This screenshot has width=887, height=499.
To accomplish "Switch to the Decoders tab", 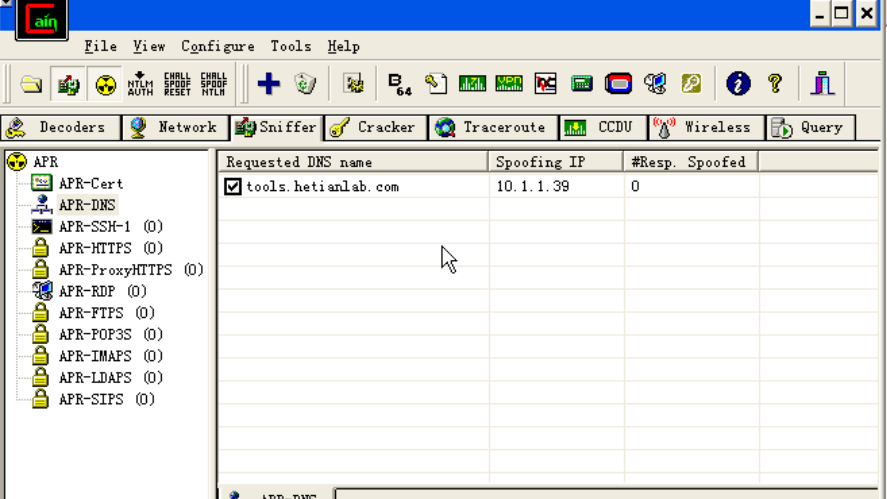I will (x=61, y=127).
